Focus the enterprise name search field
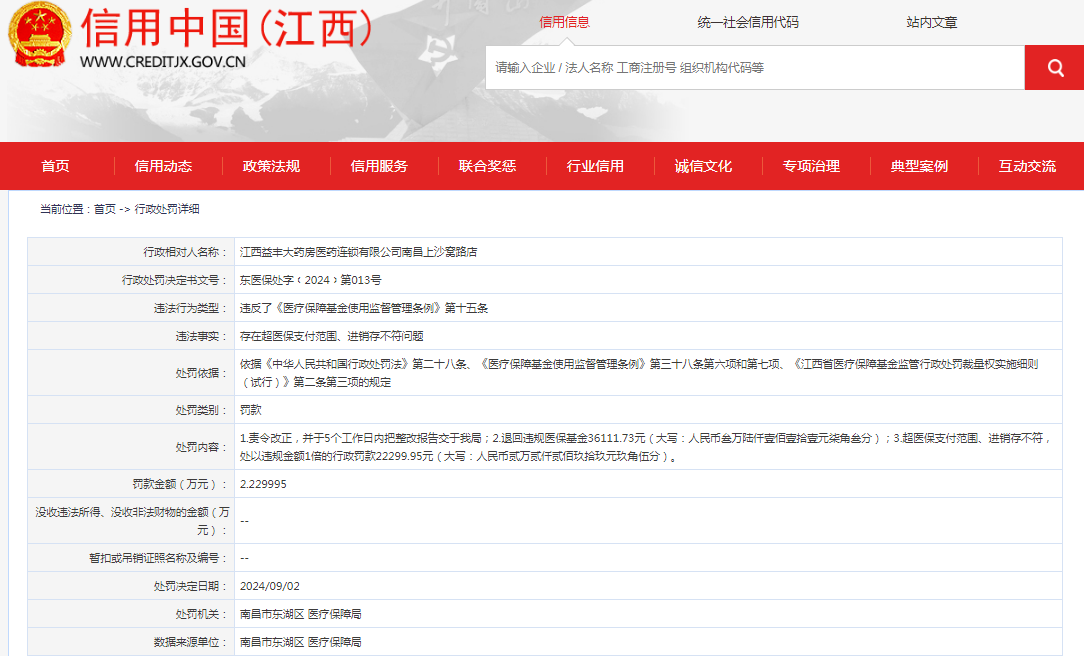 click(755, 68)
